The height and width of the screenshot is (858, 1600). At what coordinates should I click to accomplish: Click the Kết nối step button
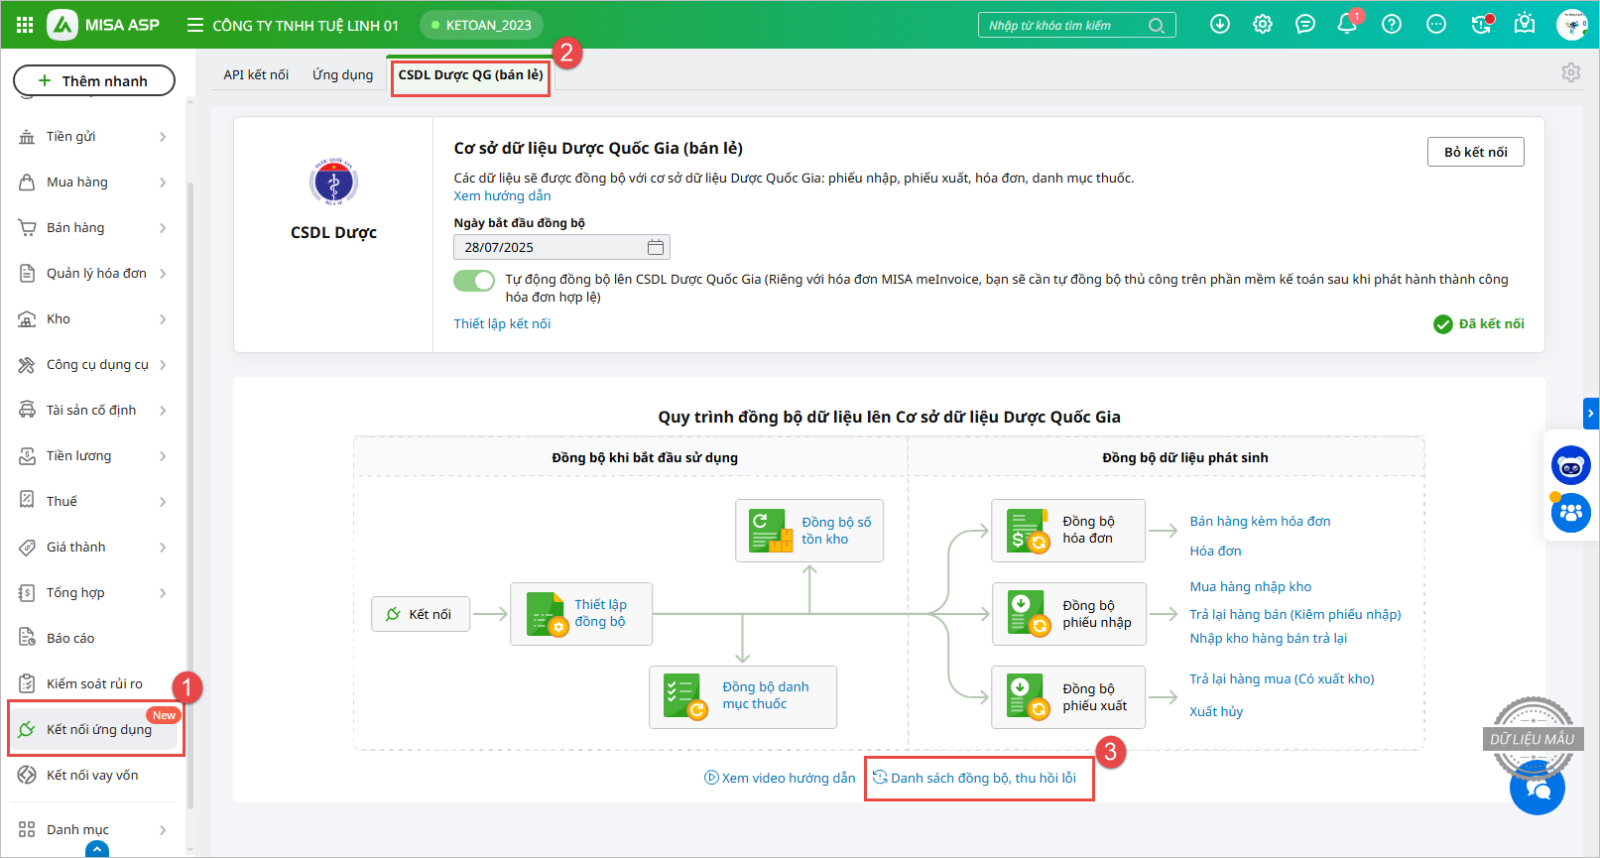(x=420, y=614)
